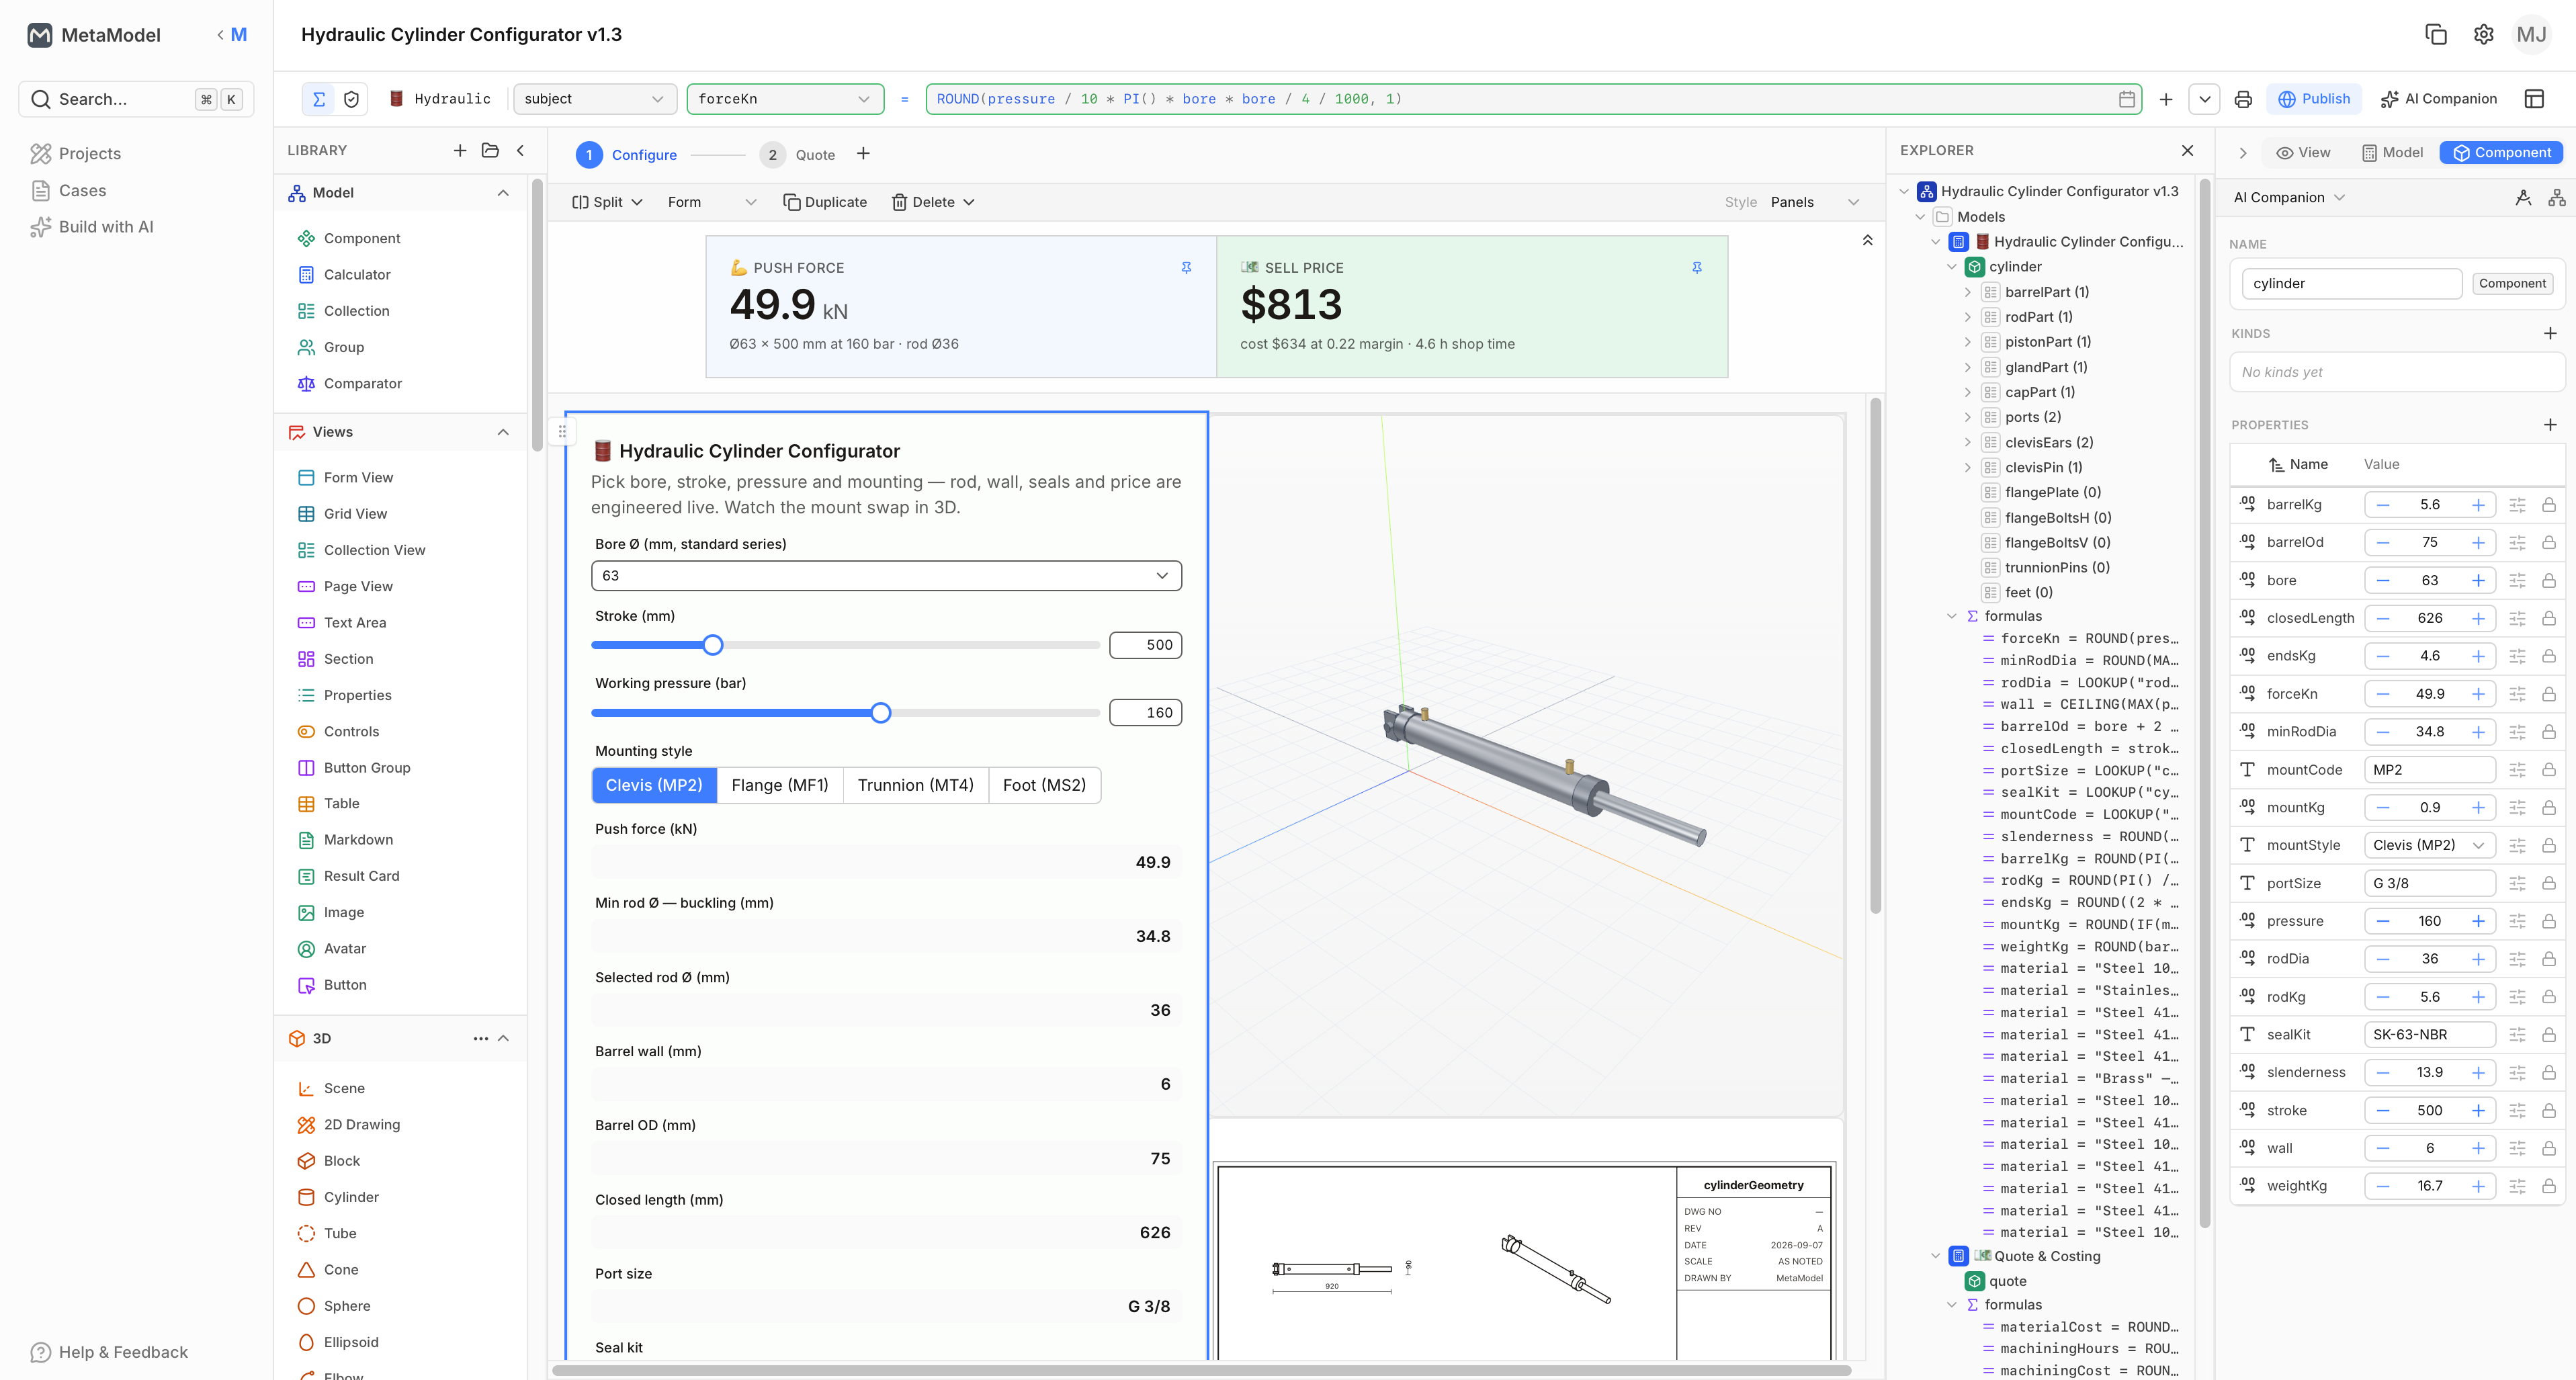Open 3D section more options dots
Image resolution: width=2576 pixels, height=1380 pixels.
(481, 1039)
